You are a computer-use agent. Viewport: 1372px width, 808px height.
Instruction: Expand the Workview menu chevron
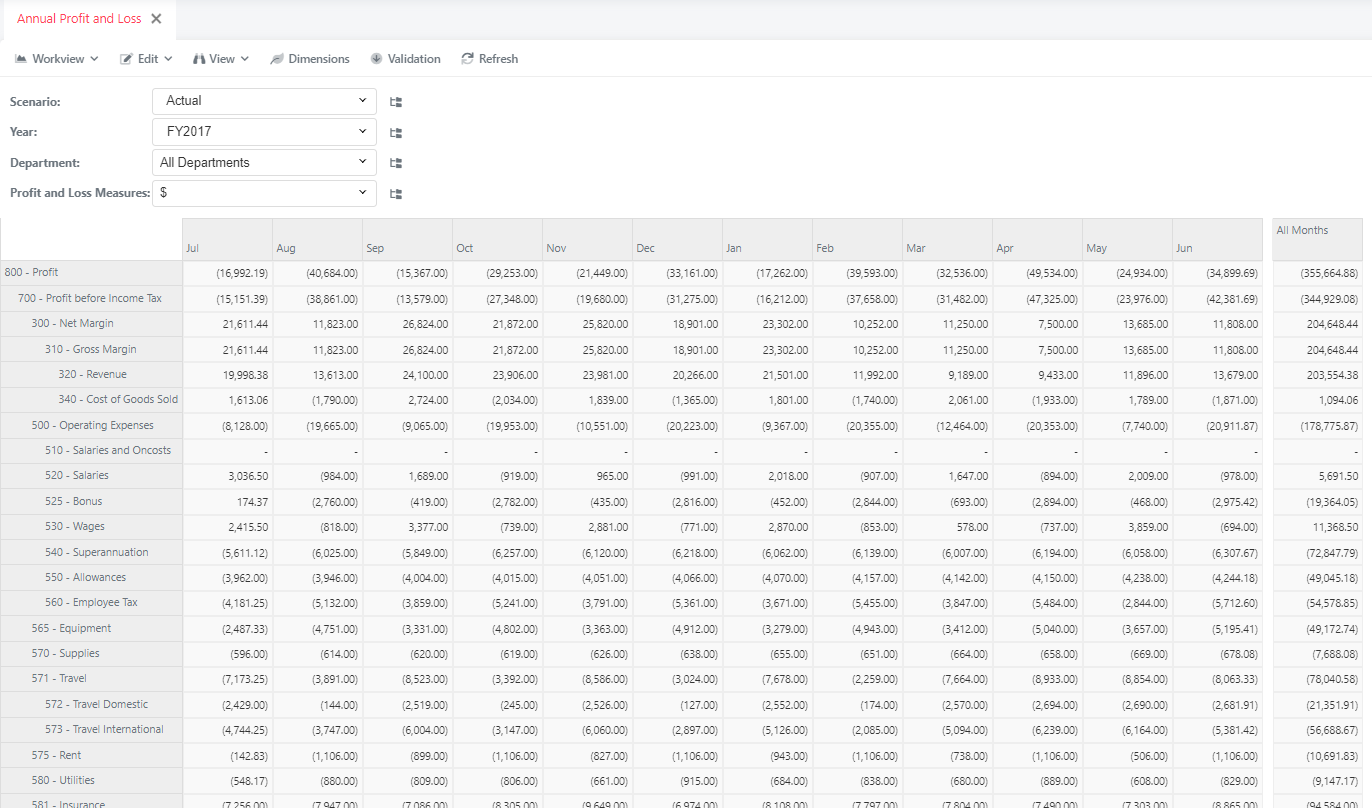95,59
